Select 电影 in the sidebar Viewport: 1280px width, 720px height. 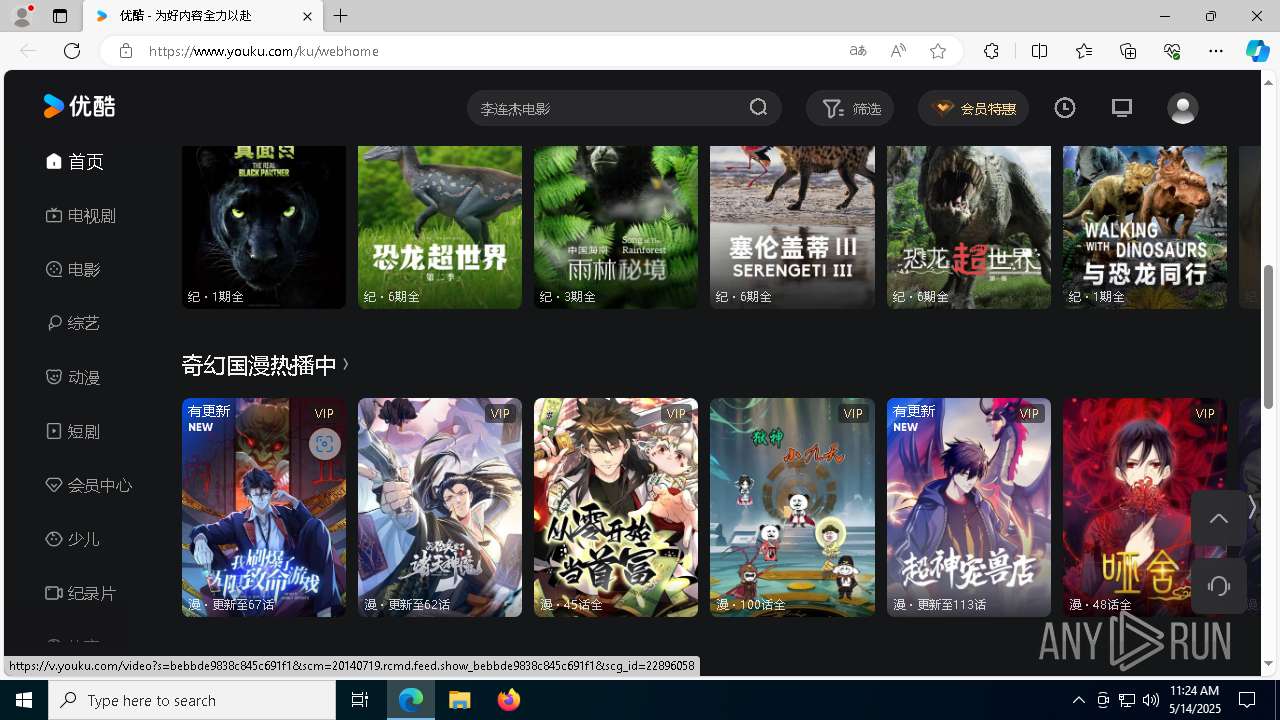click(x=73, y=270)
